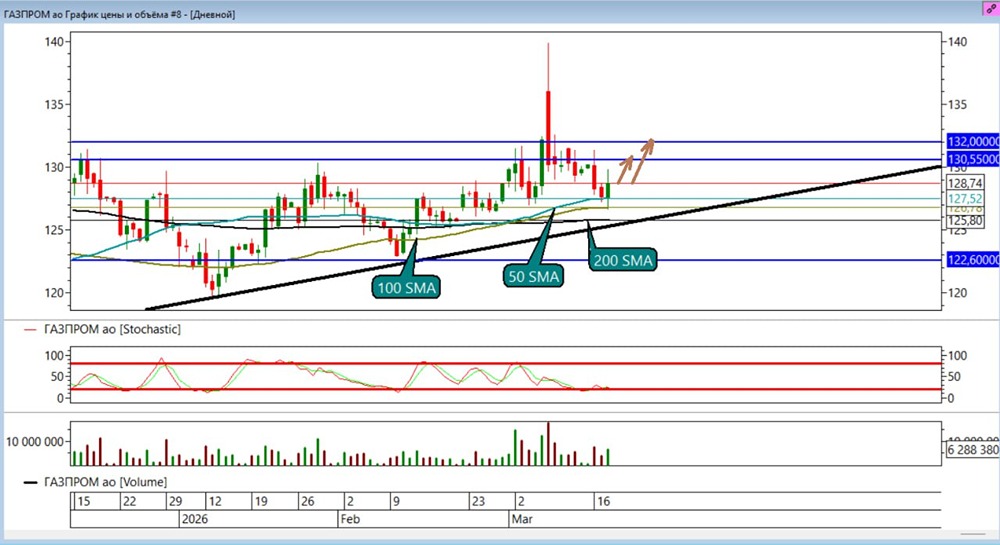Select the upper red stochastic overbought line
Viewport: 1000px width, 545px height.
pos(506,364)
